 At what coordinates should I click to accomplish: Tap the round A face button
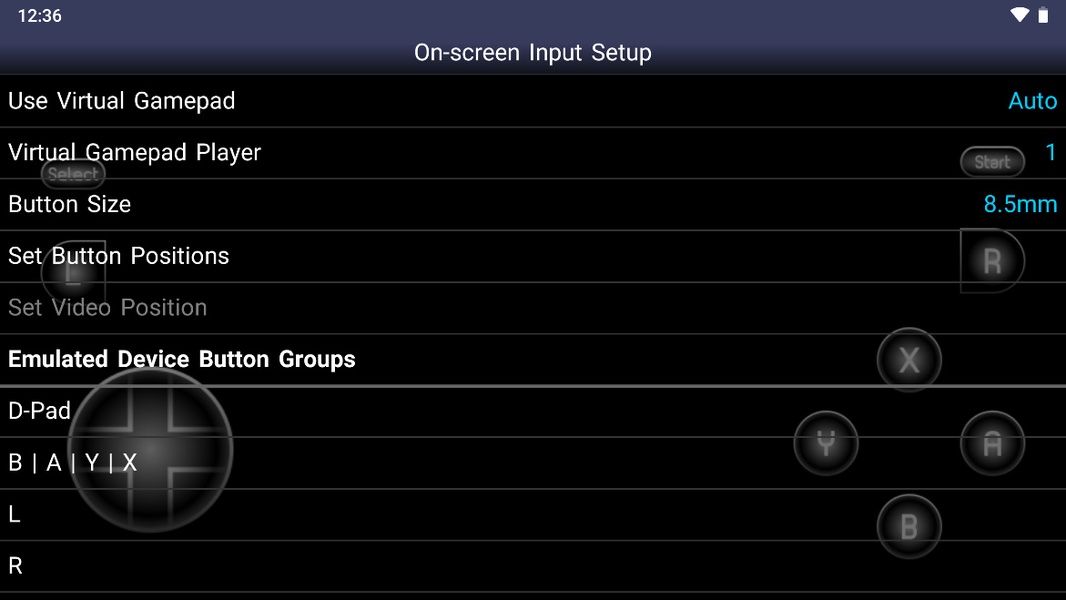[x=992, y=443]
